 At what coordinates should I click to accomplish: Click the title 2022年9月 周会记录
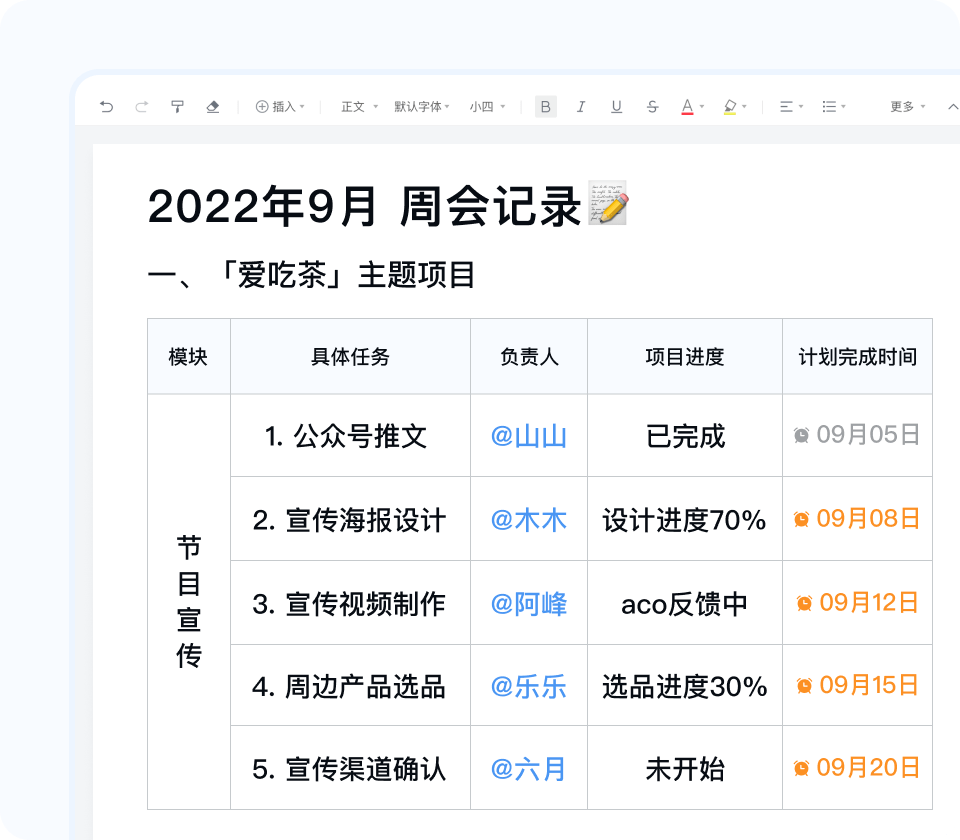[x=364, y=206]
